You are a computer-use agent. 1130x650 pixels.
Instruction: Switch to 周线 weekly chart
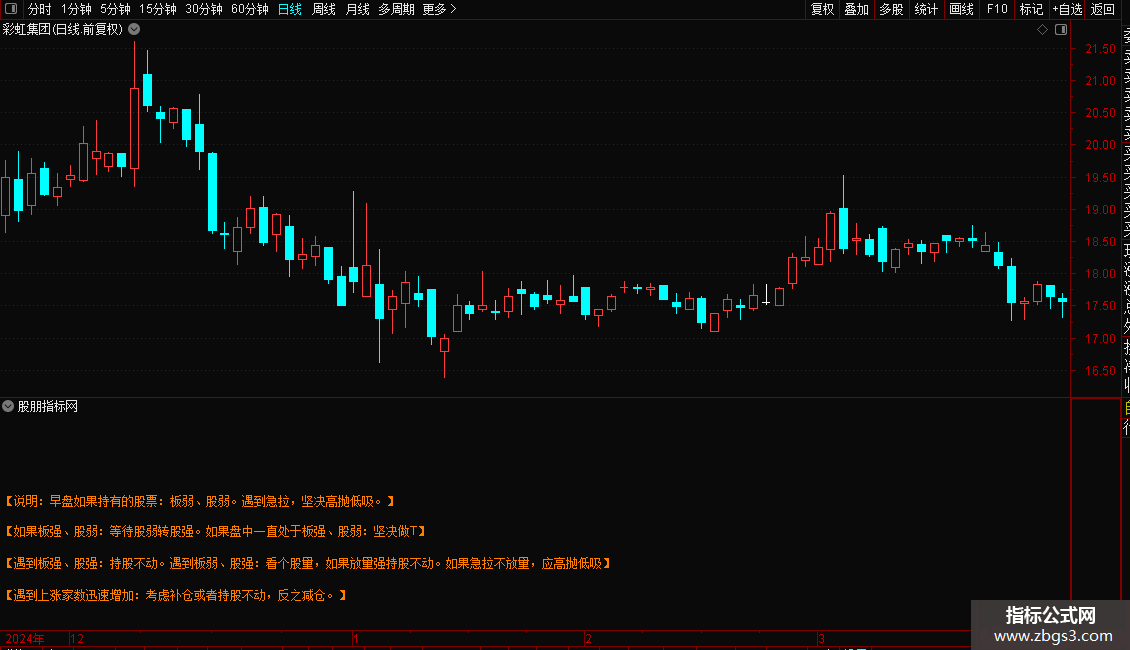point(324,9)
